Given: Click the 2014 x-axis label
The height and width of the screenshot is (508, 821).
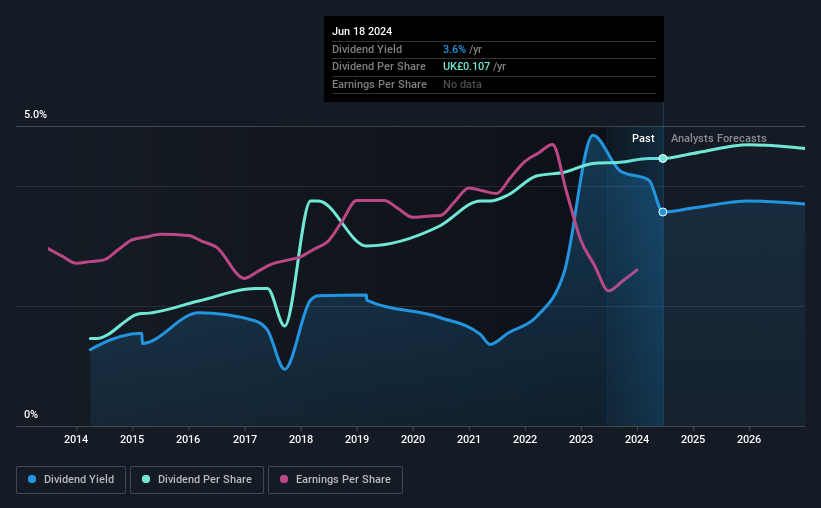Looking at the screenshot, I should [76, 439].
